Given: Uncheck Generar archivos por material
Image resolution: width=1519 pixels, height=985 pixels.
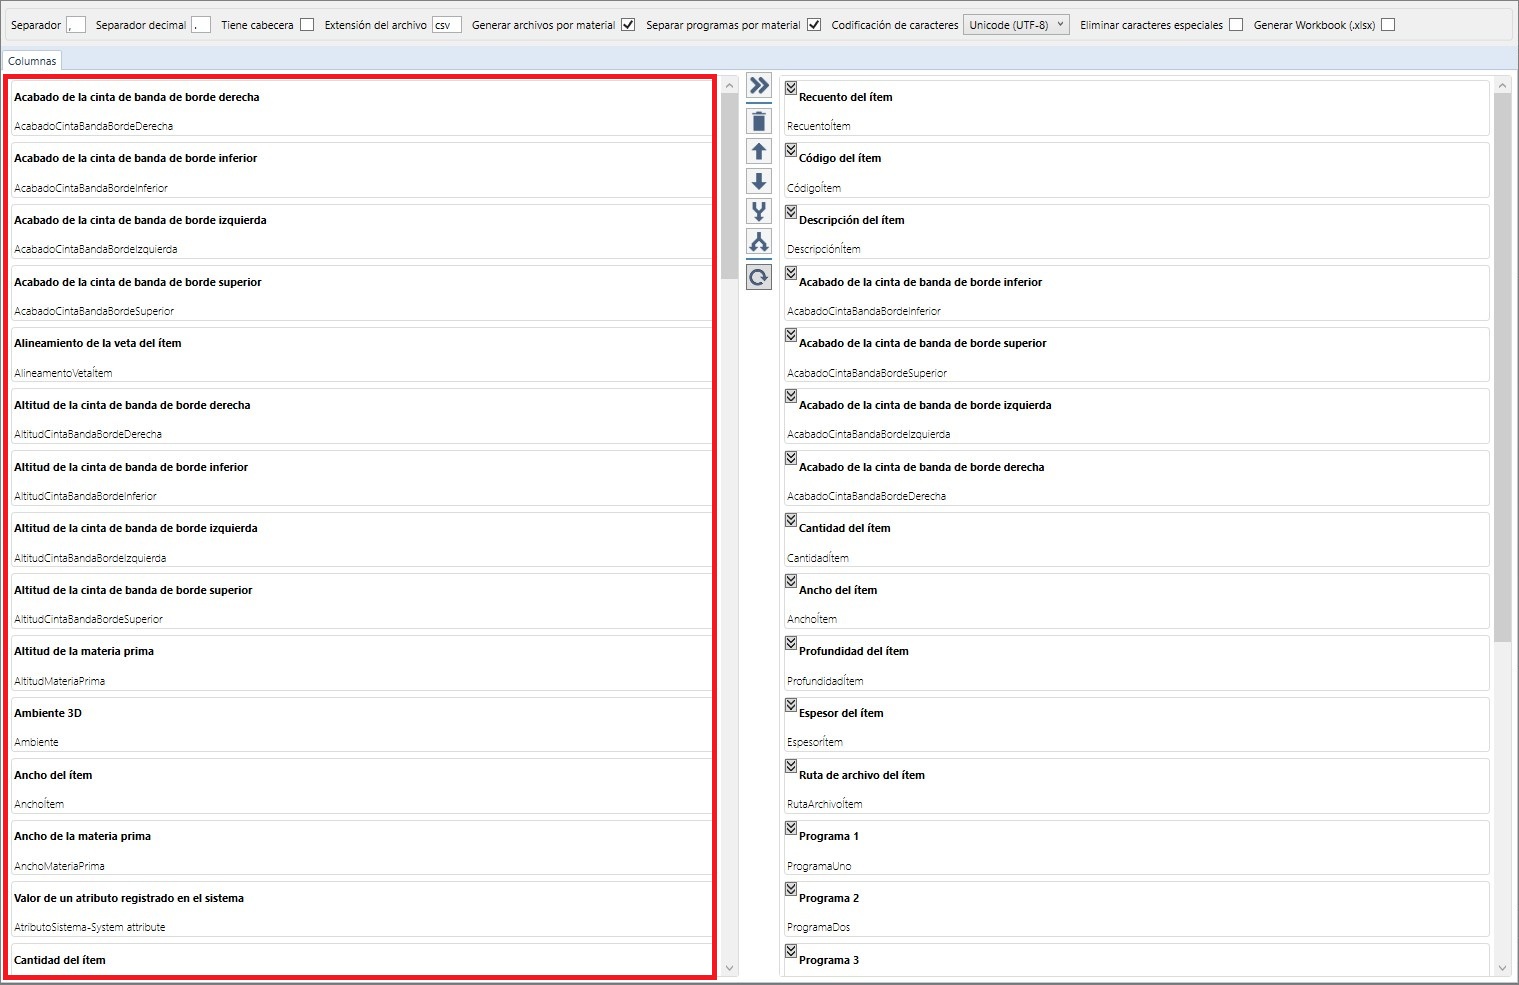Looking at the screenshot, I should click(x=628, y=25).
